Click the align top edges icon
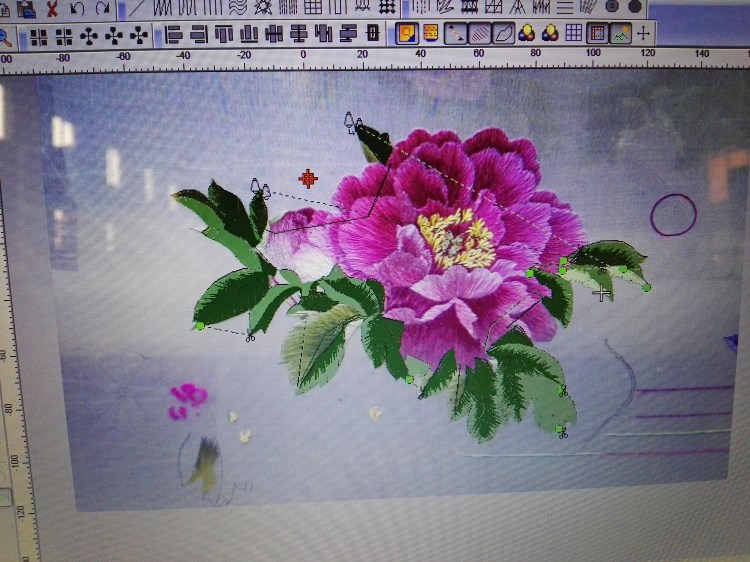 pos(224,35)
